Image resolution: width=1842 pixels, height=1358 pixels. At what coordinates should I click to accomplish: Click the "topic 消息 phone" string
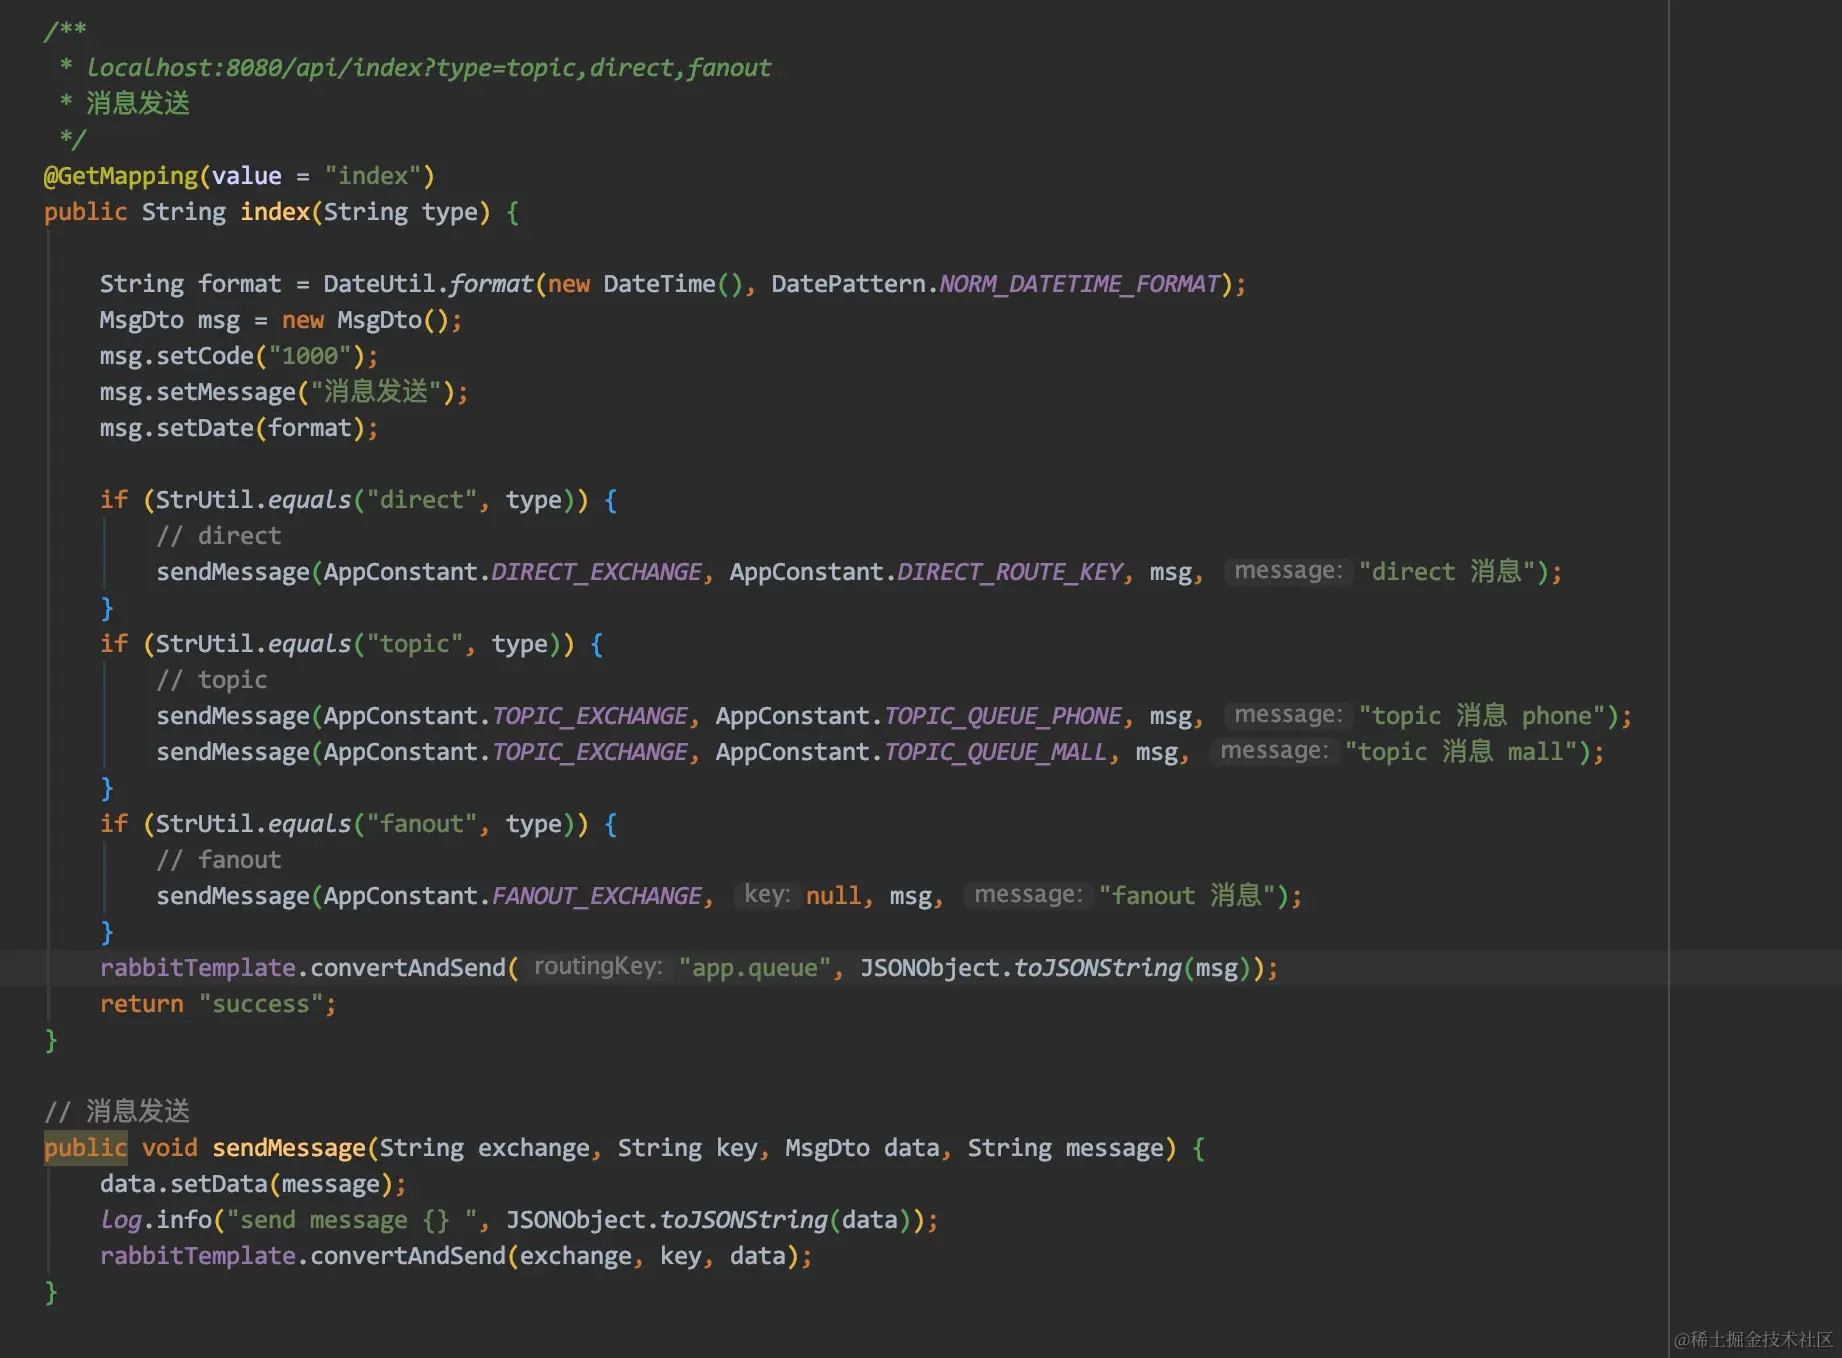click(x=1482, y=716)
